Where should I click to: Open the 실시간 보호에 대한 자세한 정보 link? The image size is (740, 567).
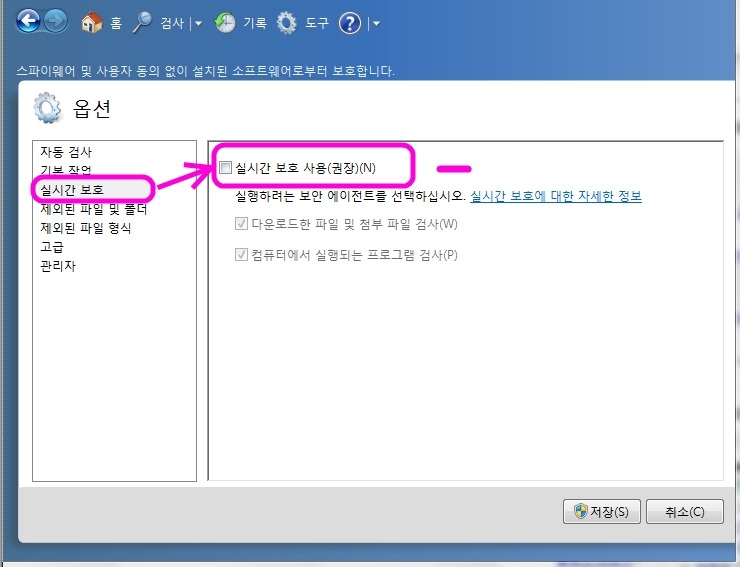click(x=555, y=197)
